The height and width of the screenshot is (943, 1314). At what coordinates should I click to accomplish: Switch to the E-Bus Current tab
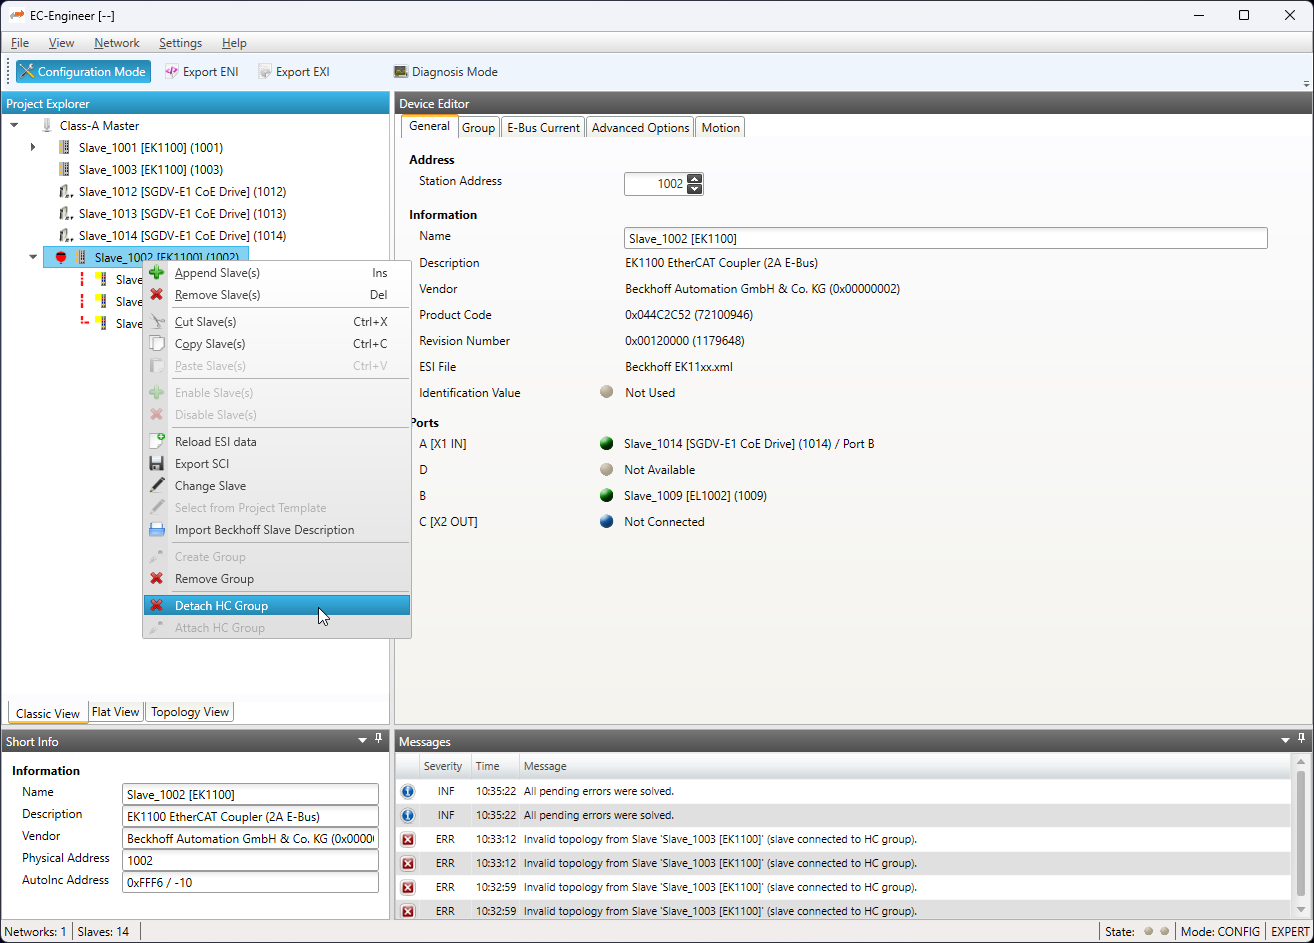click(543, 128)
